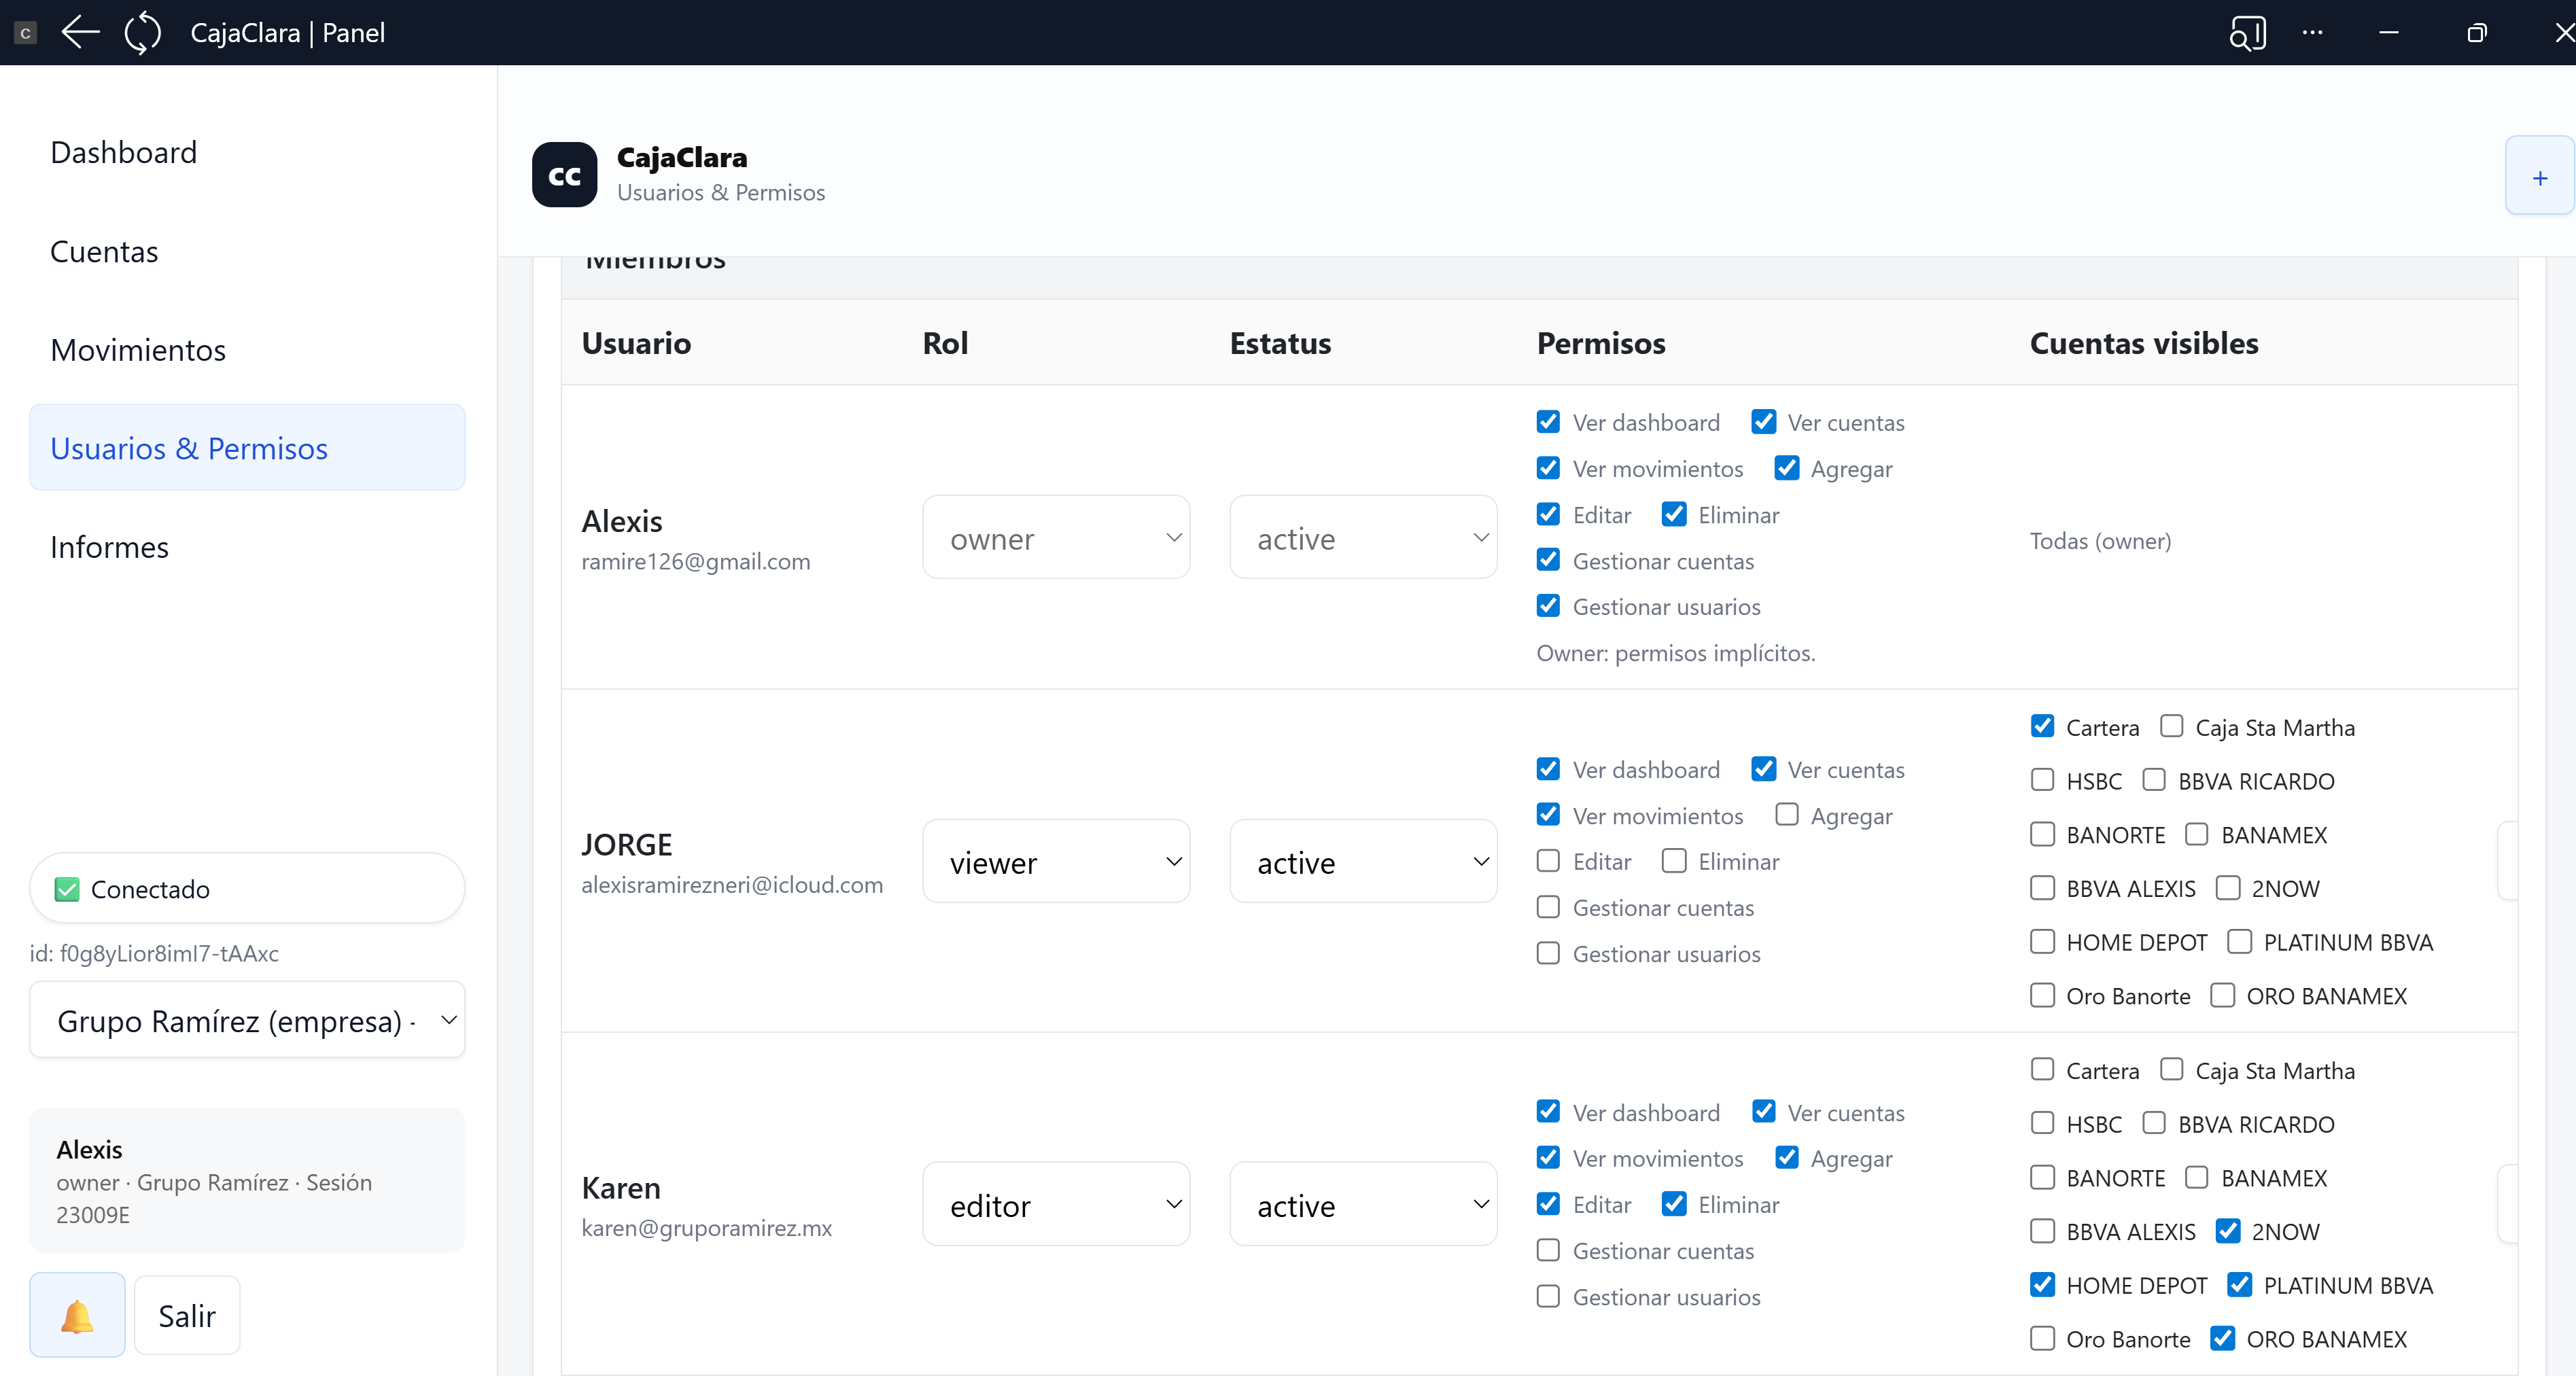Open the Dashboard page
Viewport: 2576px width, 1376px height.
pyautogui.click(x=123, y=152)
